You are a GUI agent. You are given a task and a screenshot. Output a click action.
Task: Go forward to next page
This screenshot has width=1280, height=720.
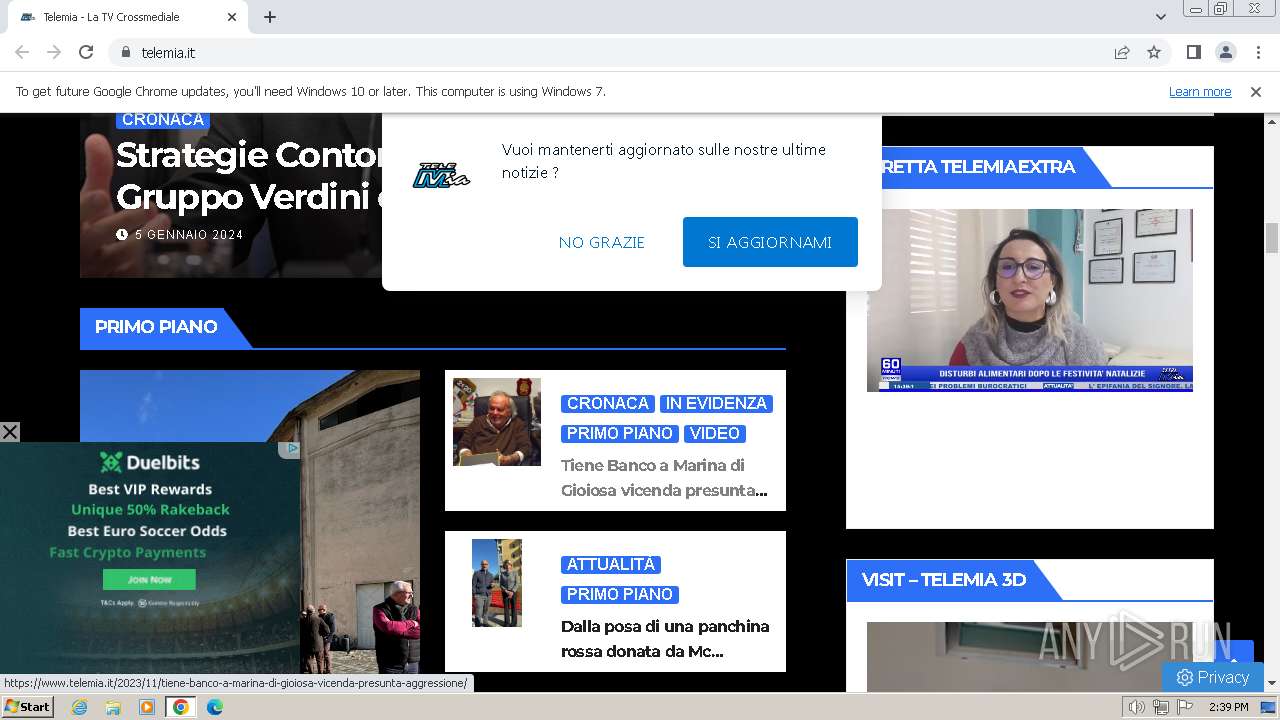pos(54,52)
